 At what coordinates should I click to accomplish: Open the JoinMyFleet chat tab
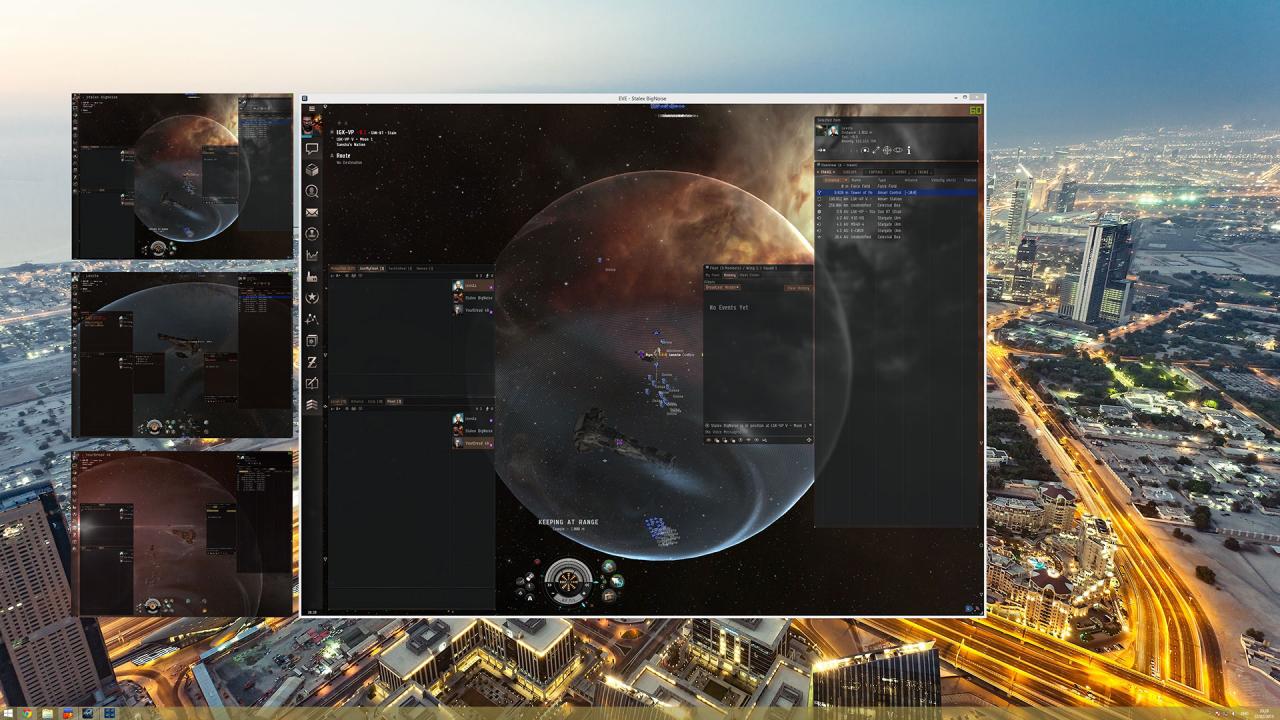coord(372,269)
